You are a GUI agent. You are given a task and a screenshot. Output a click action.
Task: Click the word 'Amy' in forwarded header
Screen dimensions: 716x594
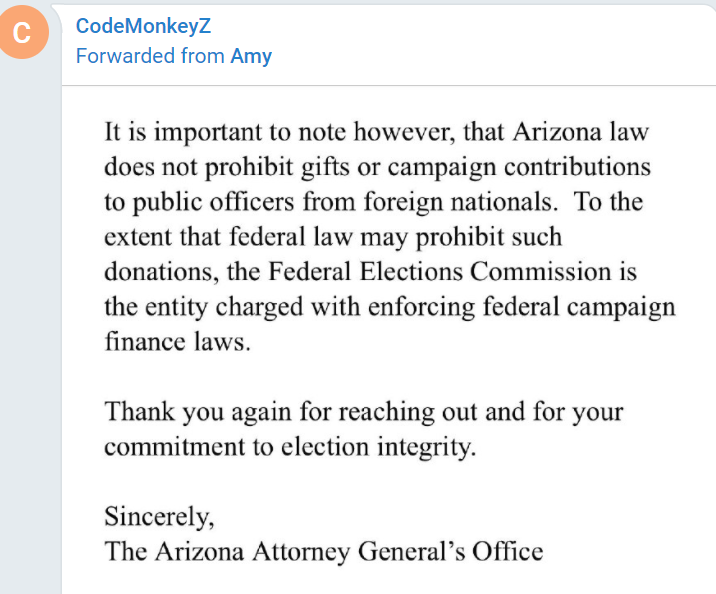click(x=251, y=56)
